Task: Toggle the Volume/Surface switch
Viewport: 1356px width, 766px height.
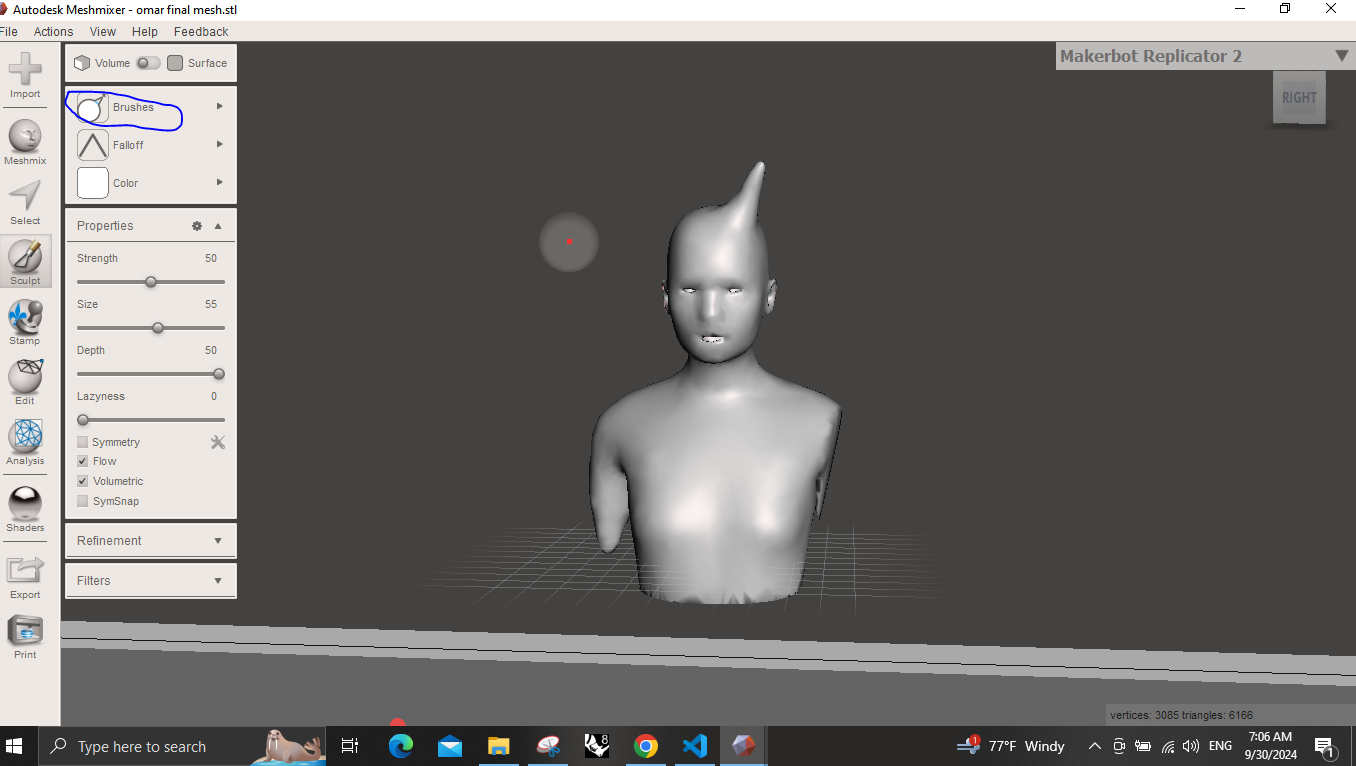Action: click(148, 63)
